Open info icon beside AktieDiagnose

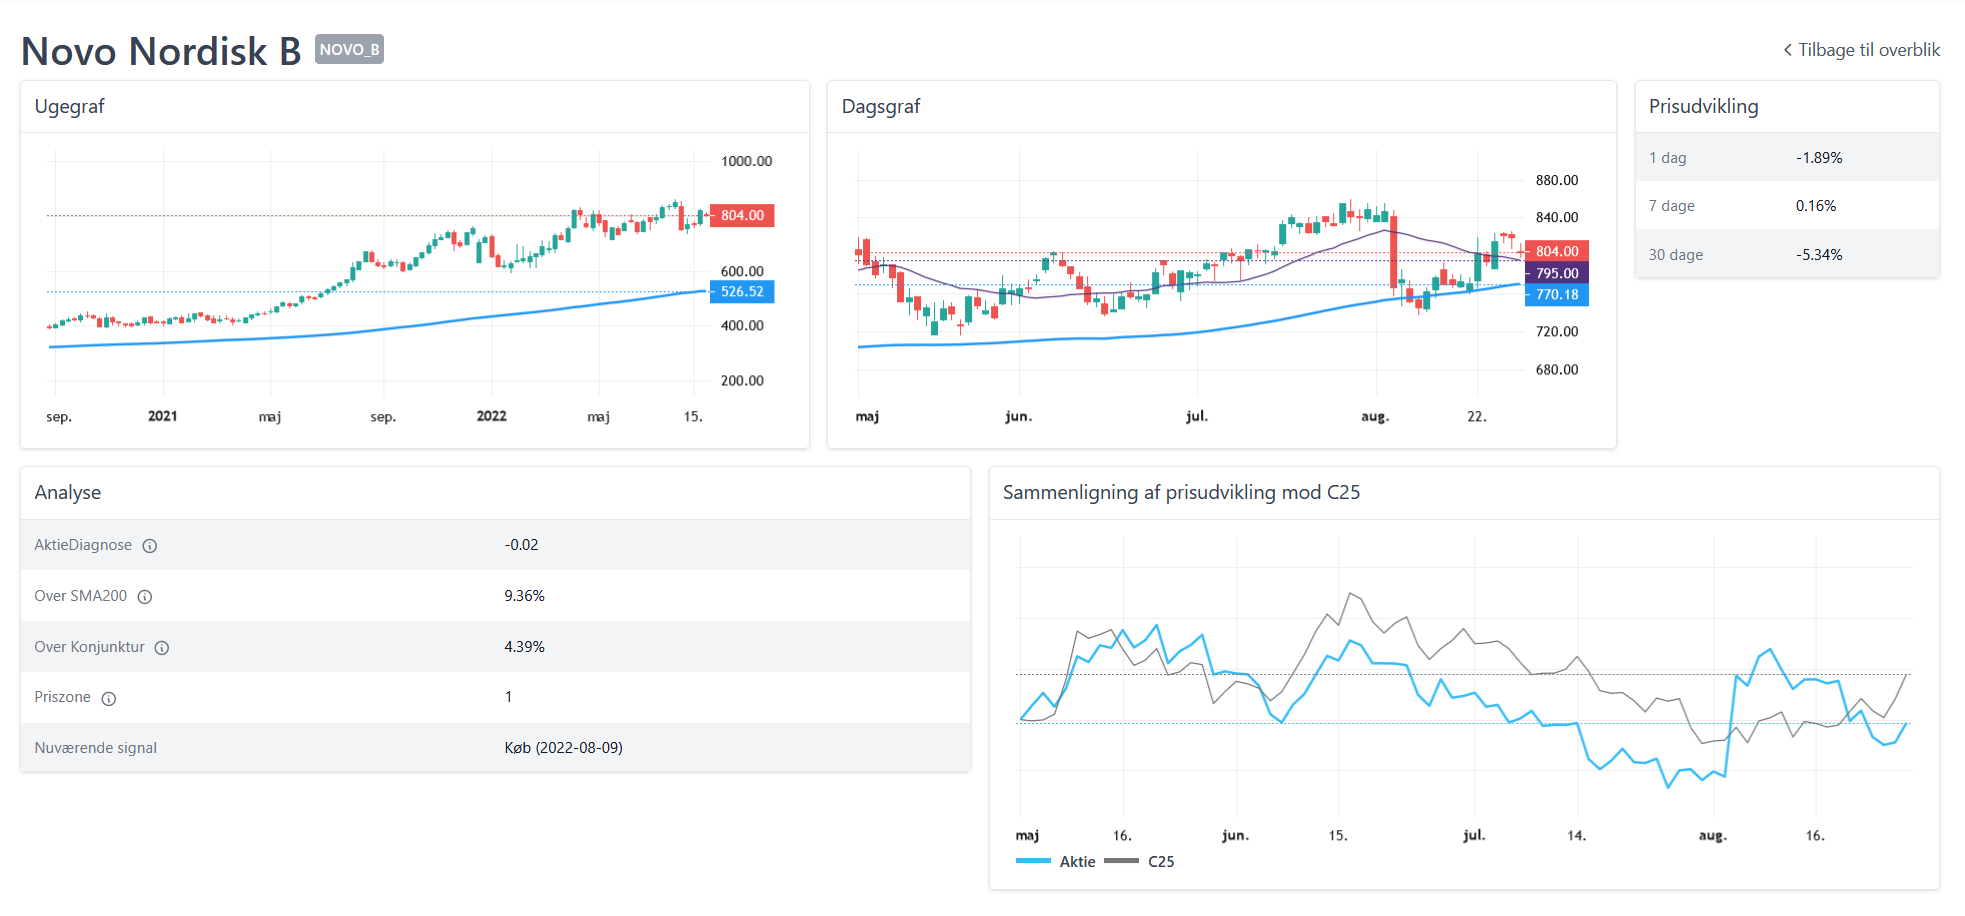[x=150, y=546]
